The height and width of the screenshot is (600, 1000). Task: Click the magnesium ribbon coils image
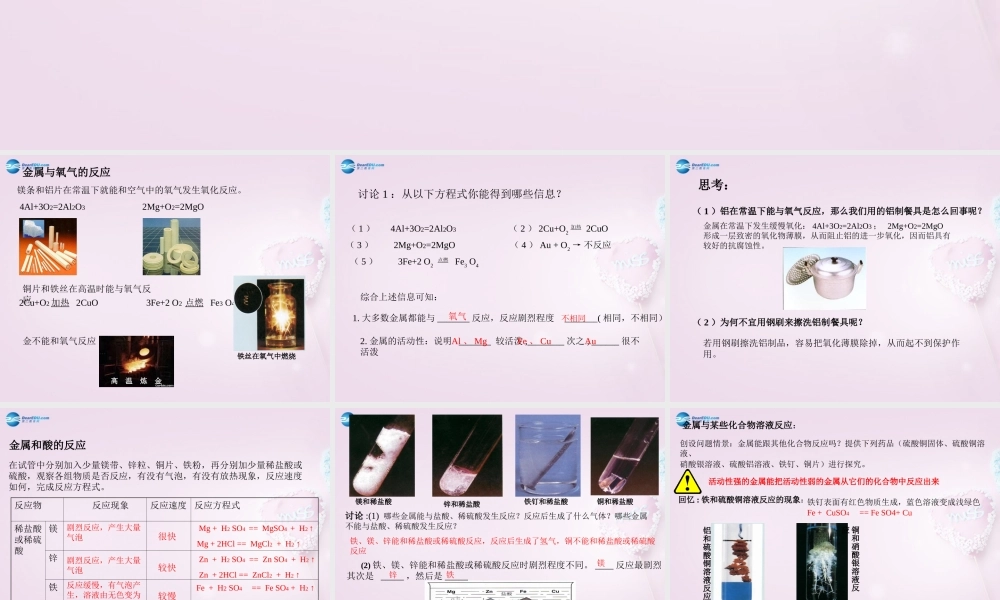173,247
